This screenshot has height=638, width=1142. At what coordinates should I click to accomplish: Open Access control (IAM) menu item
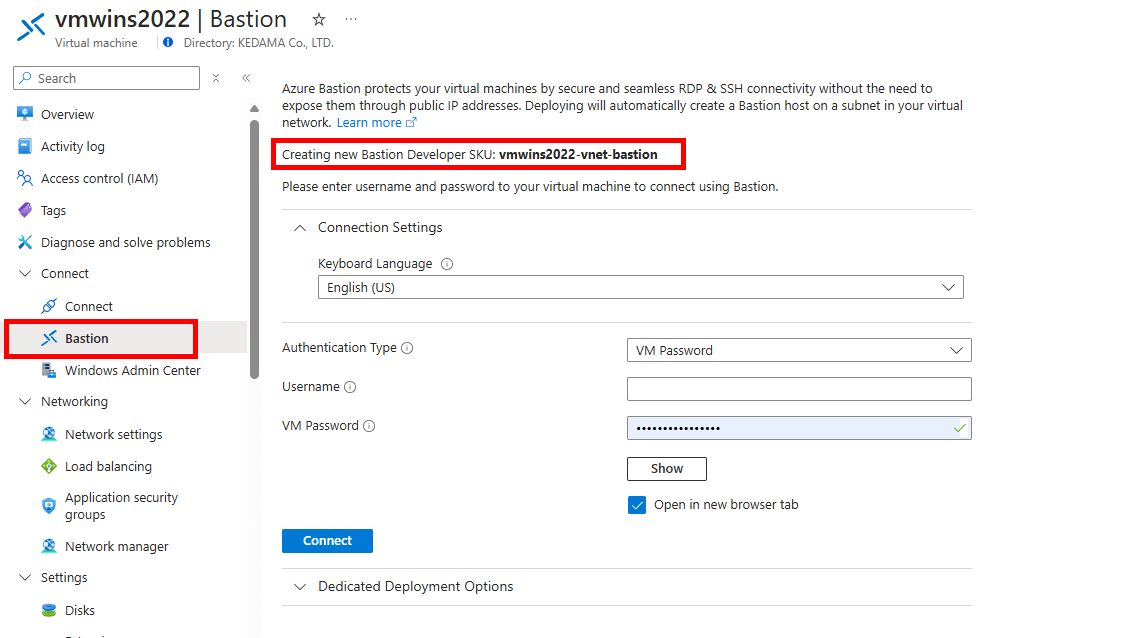[x=99, y=178]
